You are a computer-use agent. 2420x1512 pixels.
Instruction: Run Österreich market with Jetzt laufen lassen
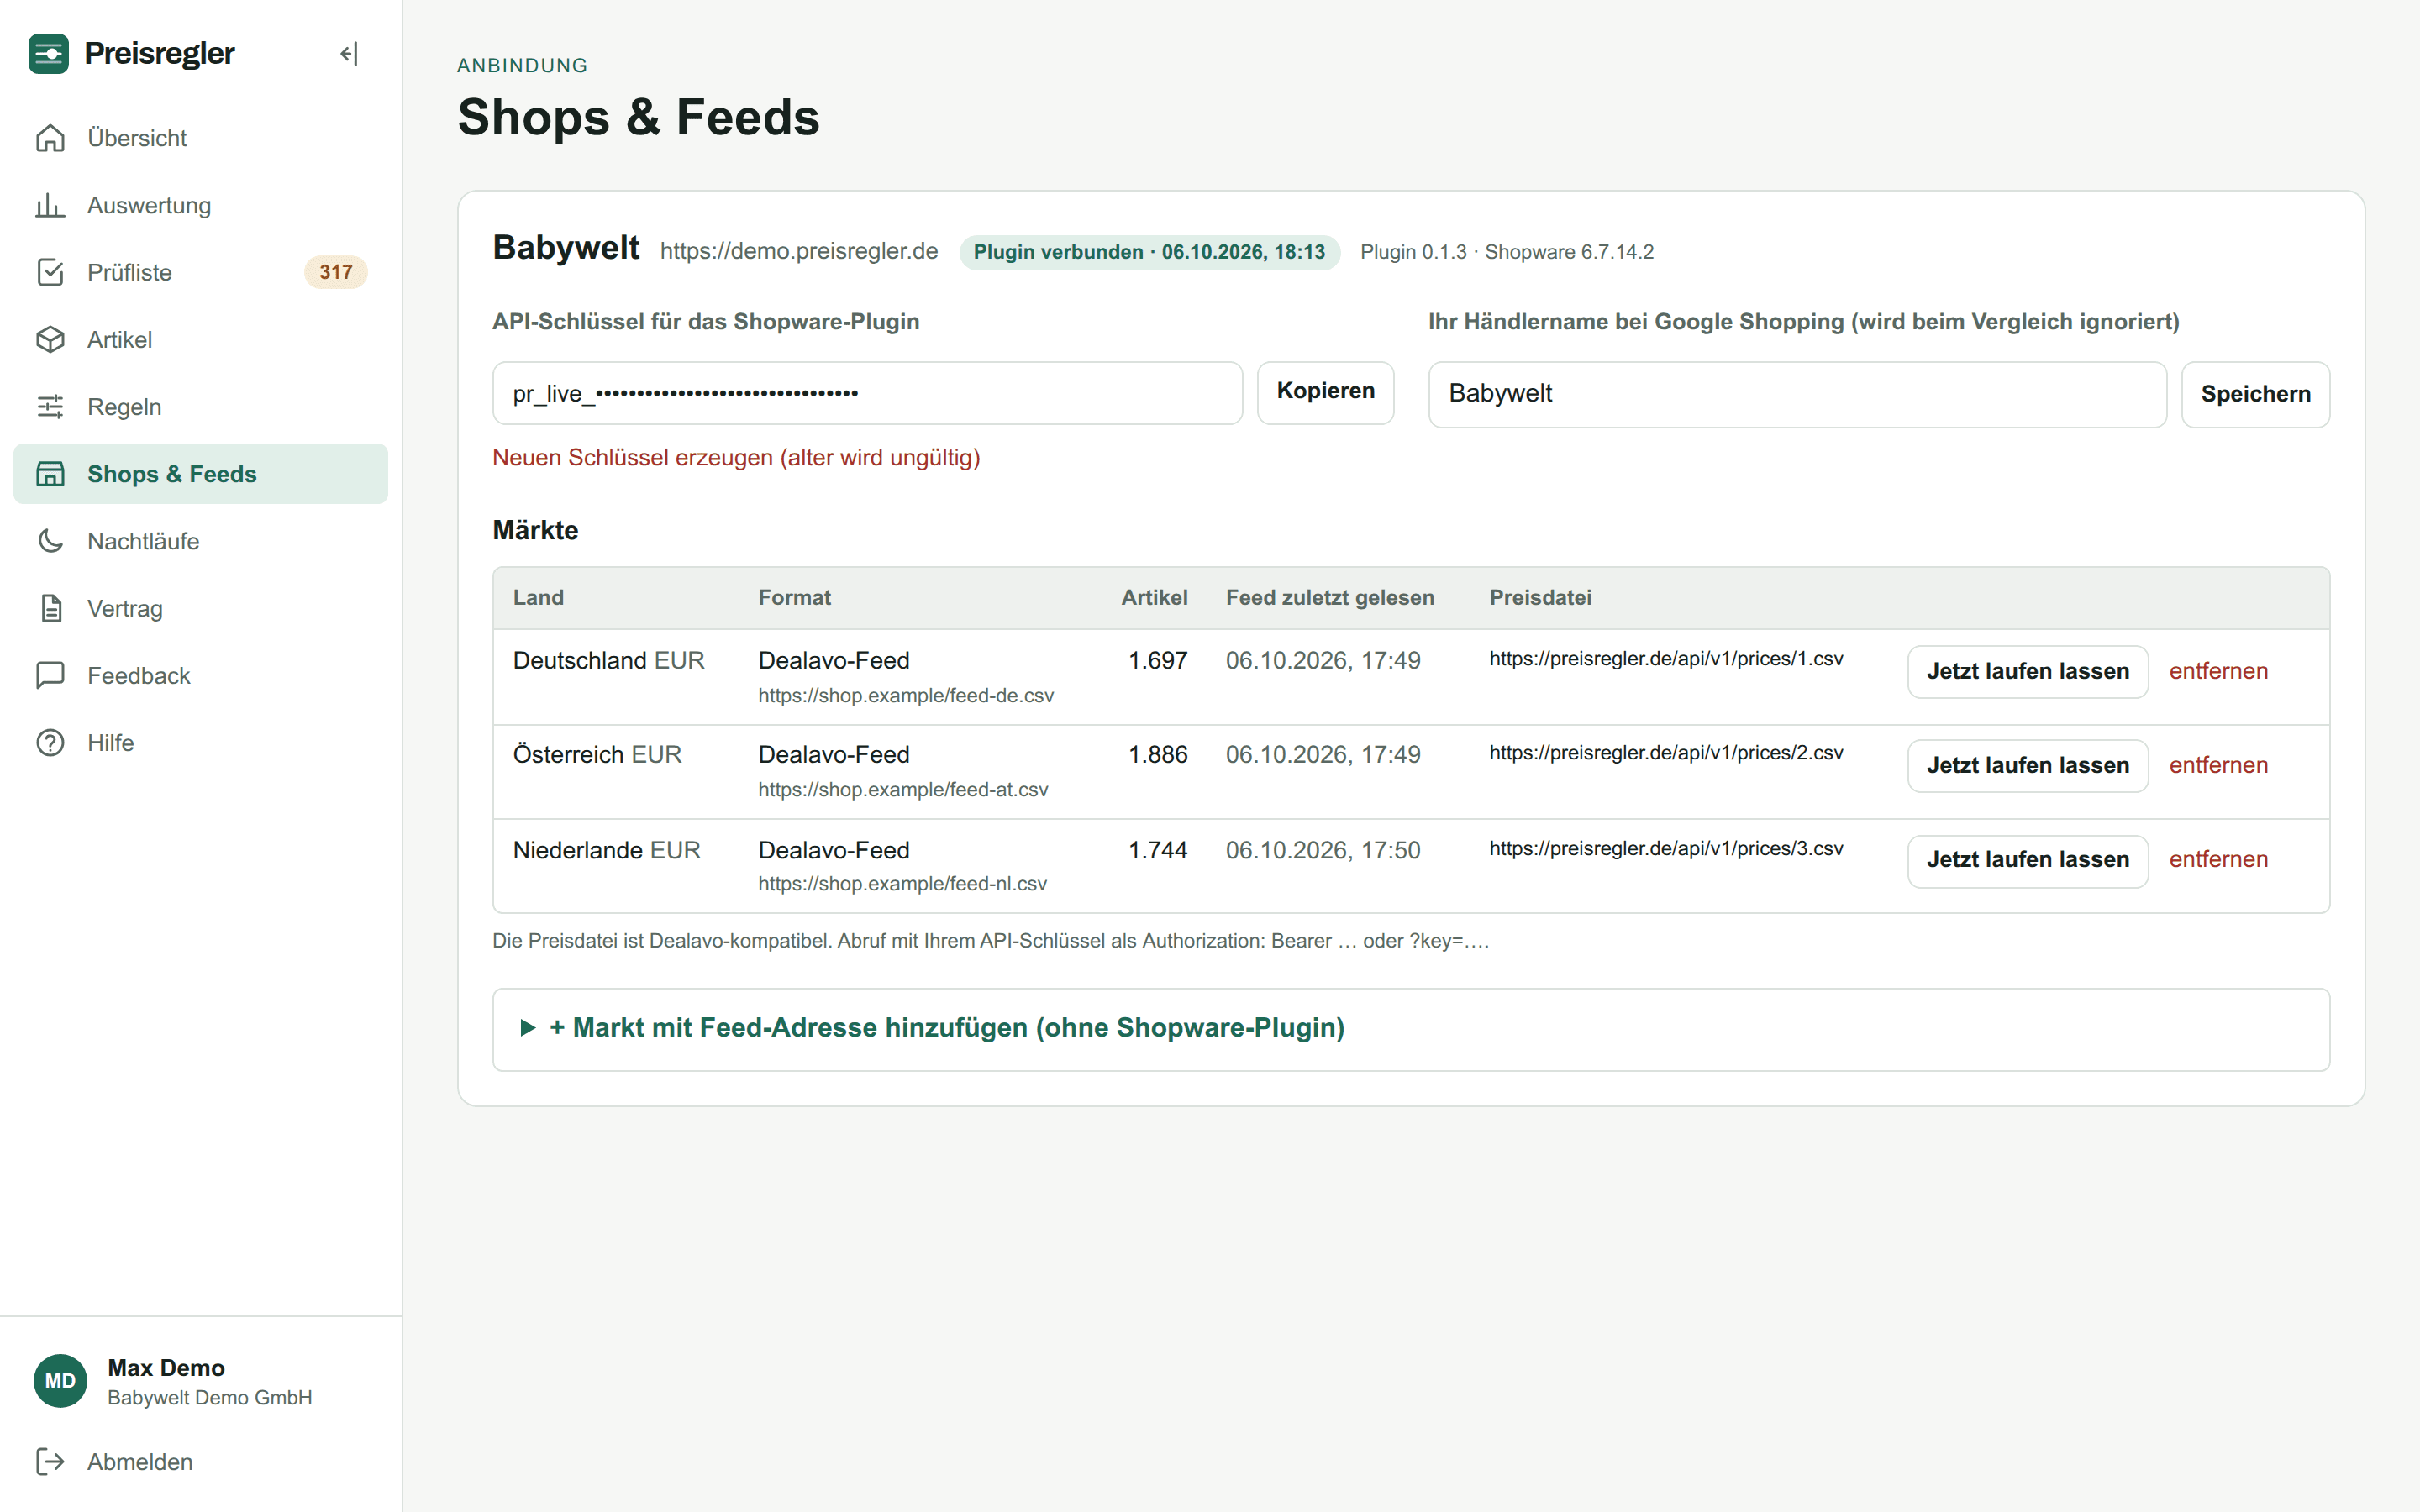(x=2027, y=765)
